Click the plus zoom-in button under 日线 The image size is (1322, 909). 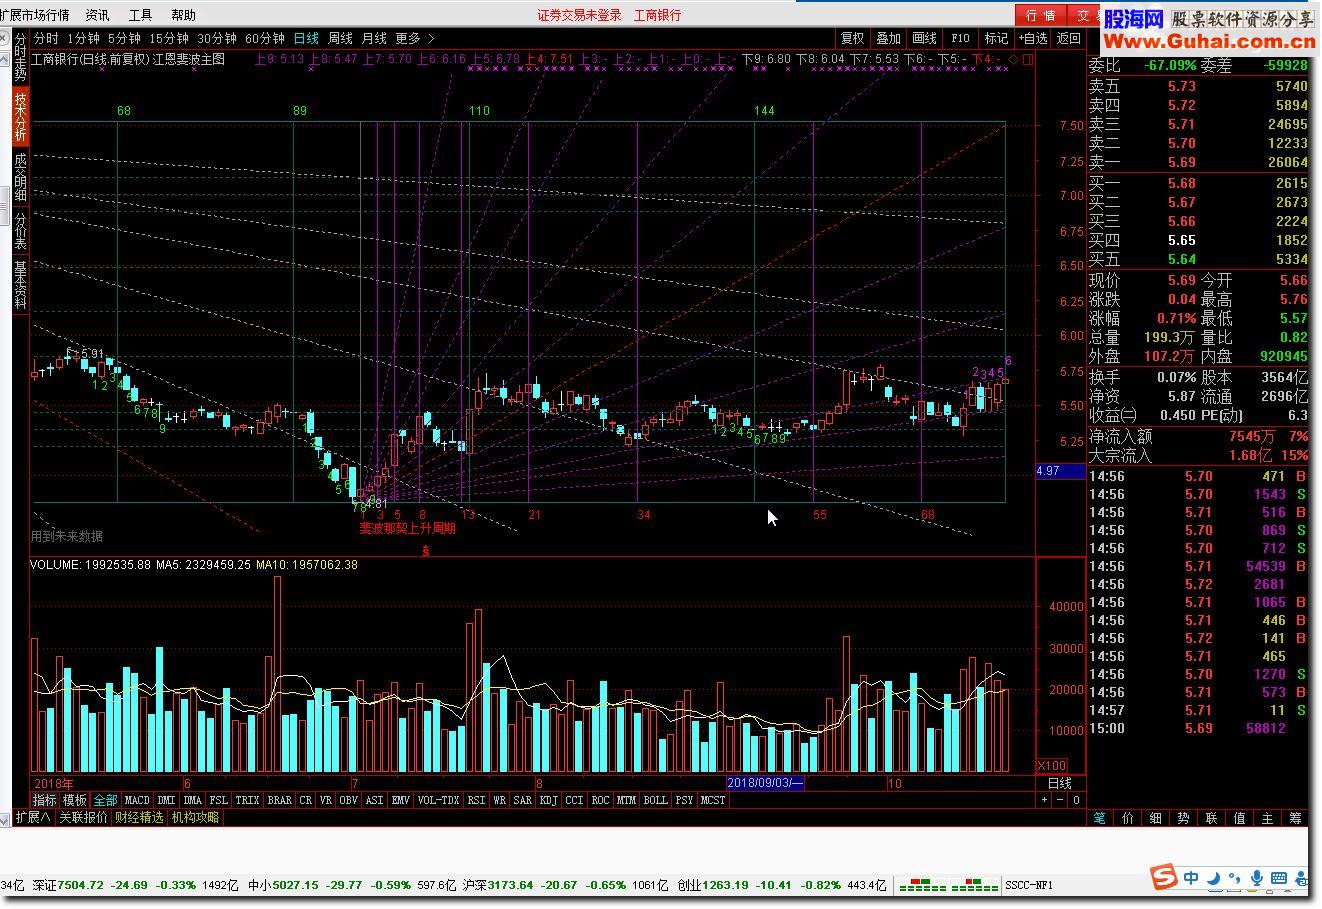click(x=1044, y=800)
